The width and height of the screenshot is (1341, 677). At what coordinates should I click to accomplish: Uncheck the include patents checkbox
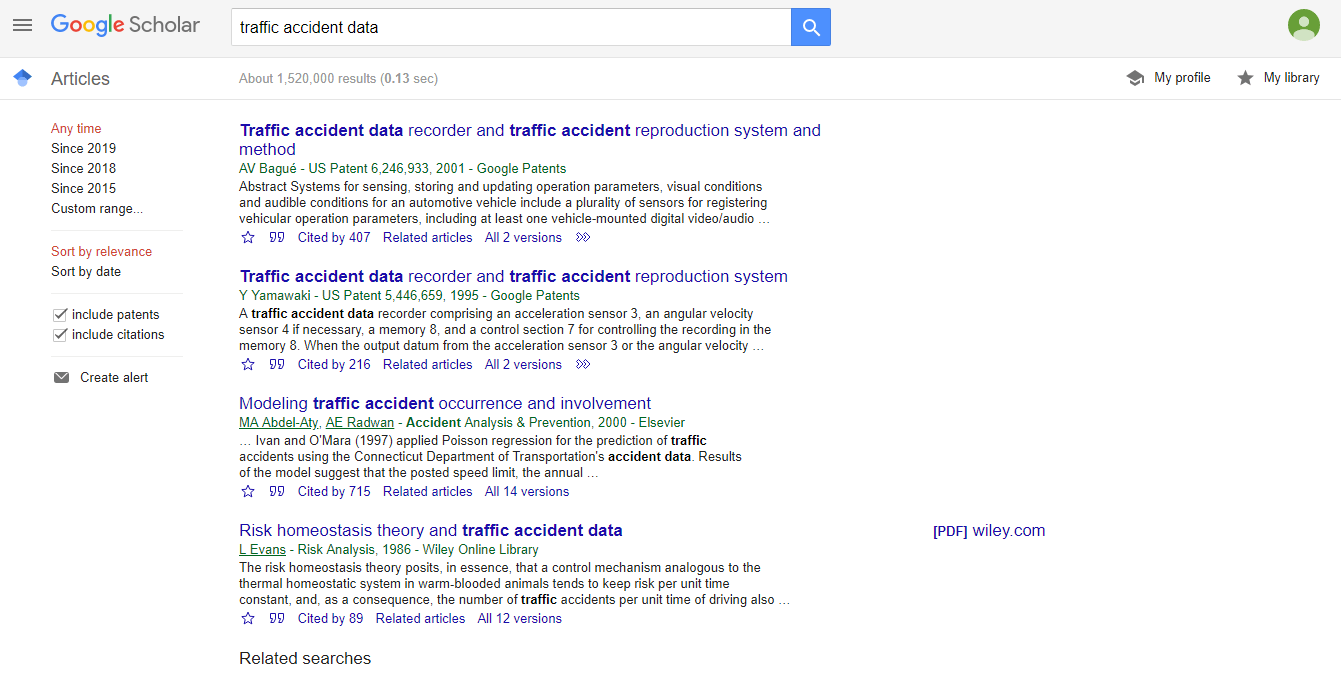point(60,315)
